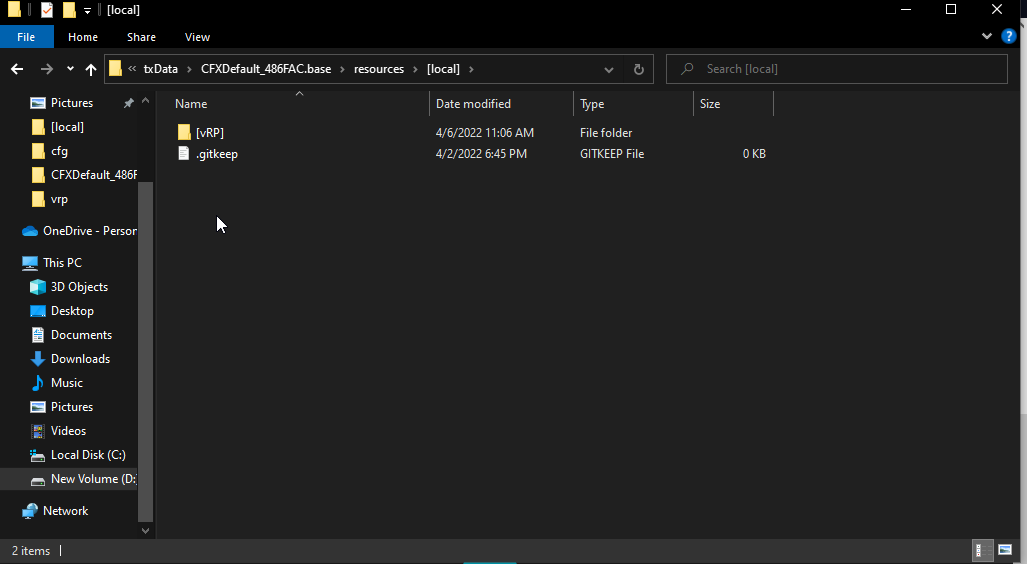Open the [vRP] folder icon

click(x=184, y=132)
